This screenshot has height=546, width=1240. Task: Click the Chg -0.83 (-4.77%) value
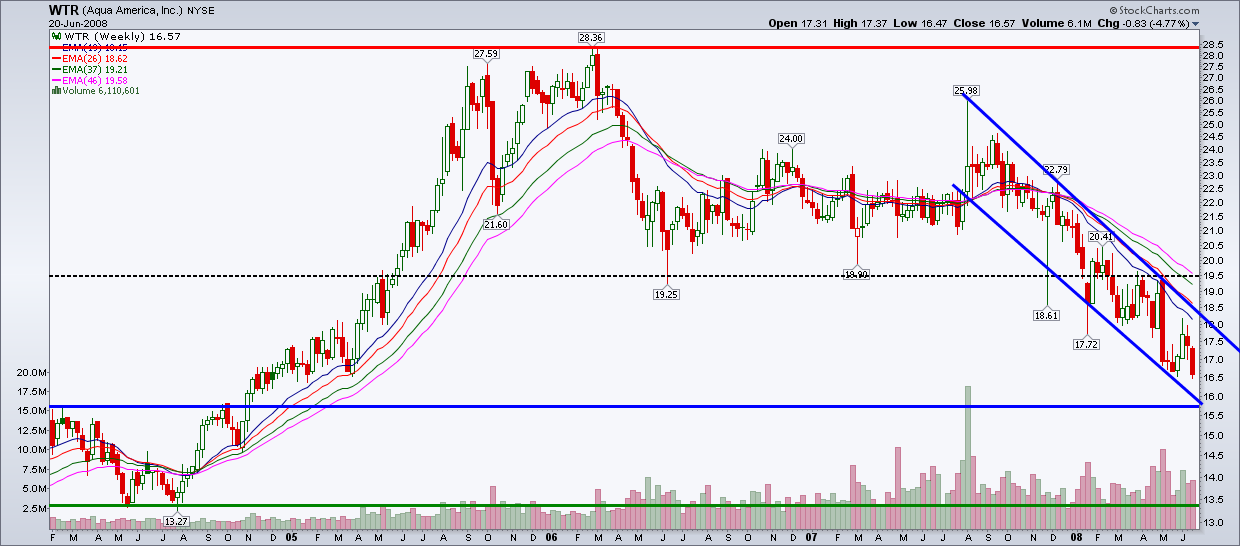1142,23
